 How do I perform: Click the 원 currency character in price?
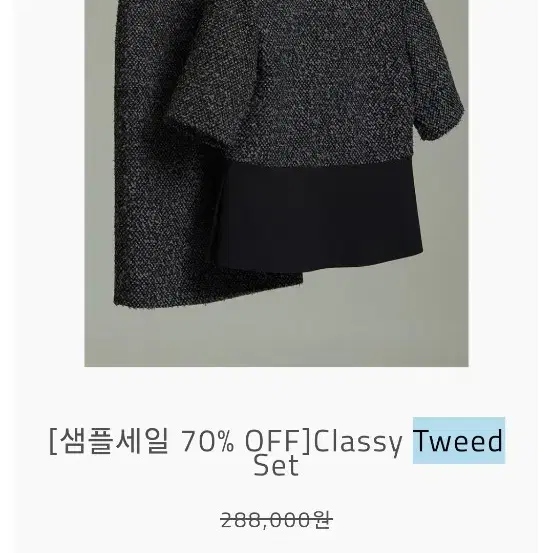(322, 521)
